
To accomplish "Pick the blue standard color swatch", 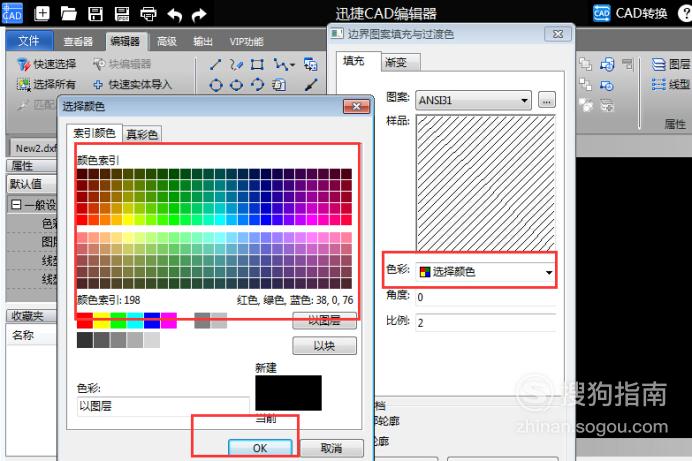I will point(152,321).
